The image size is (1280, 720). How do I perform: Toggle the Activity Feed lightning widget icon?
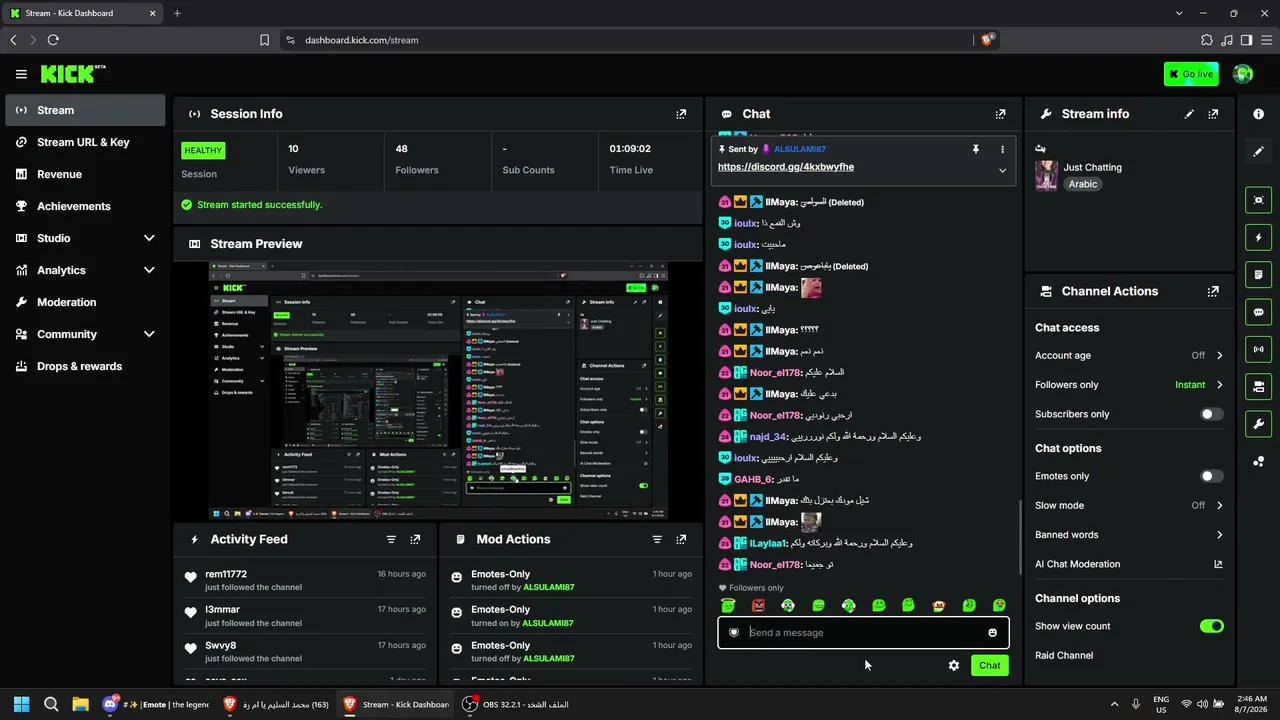(x=1258, y=237)
